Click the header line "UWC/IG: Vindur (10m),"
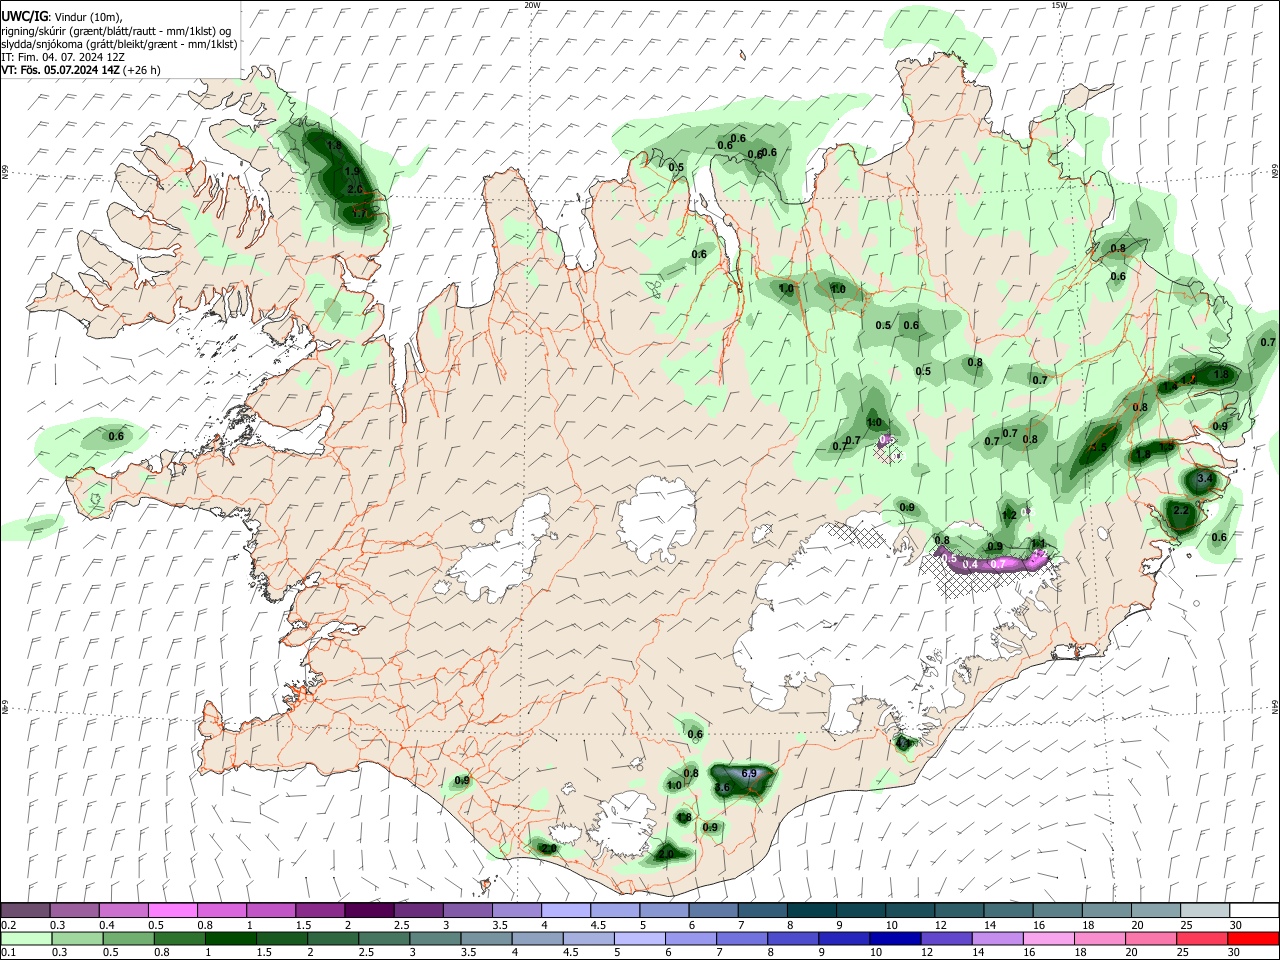This screenshot has height=960, width=1280. 61,16
